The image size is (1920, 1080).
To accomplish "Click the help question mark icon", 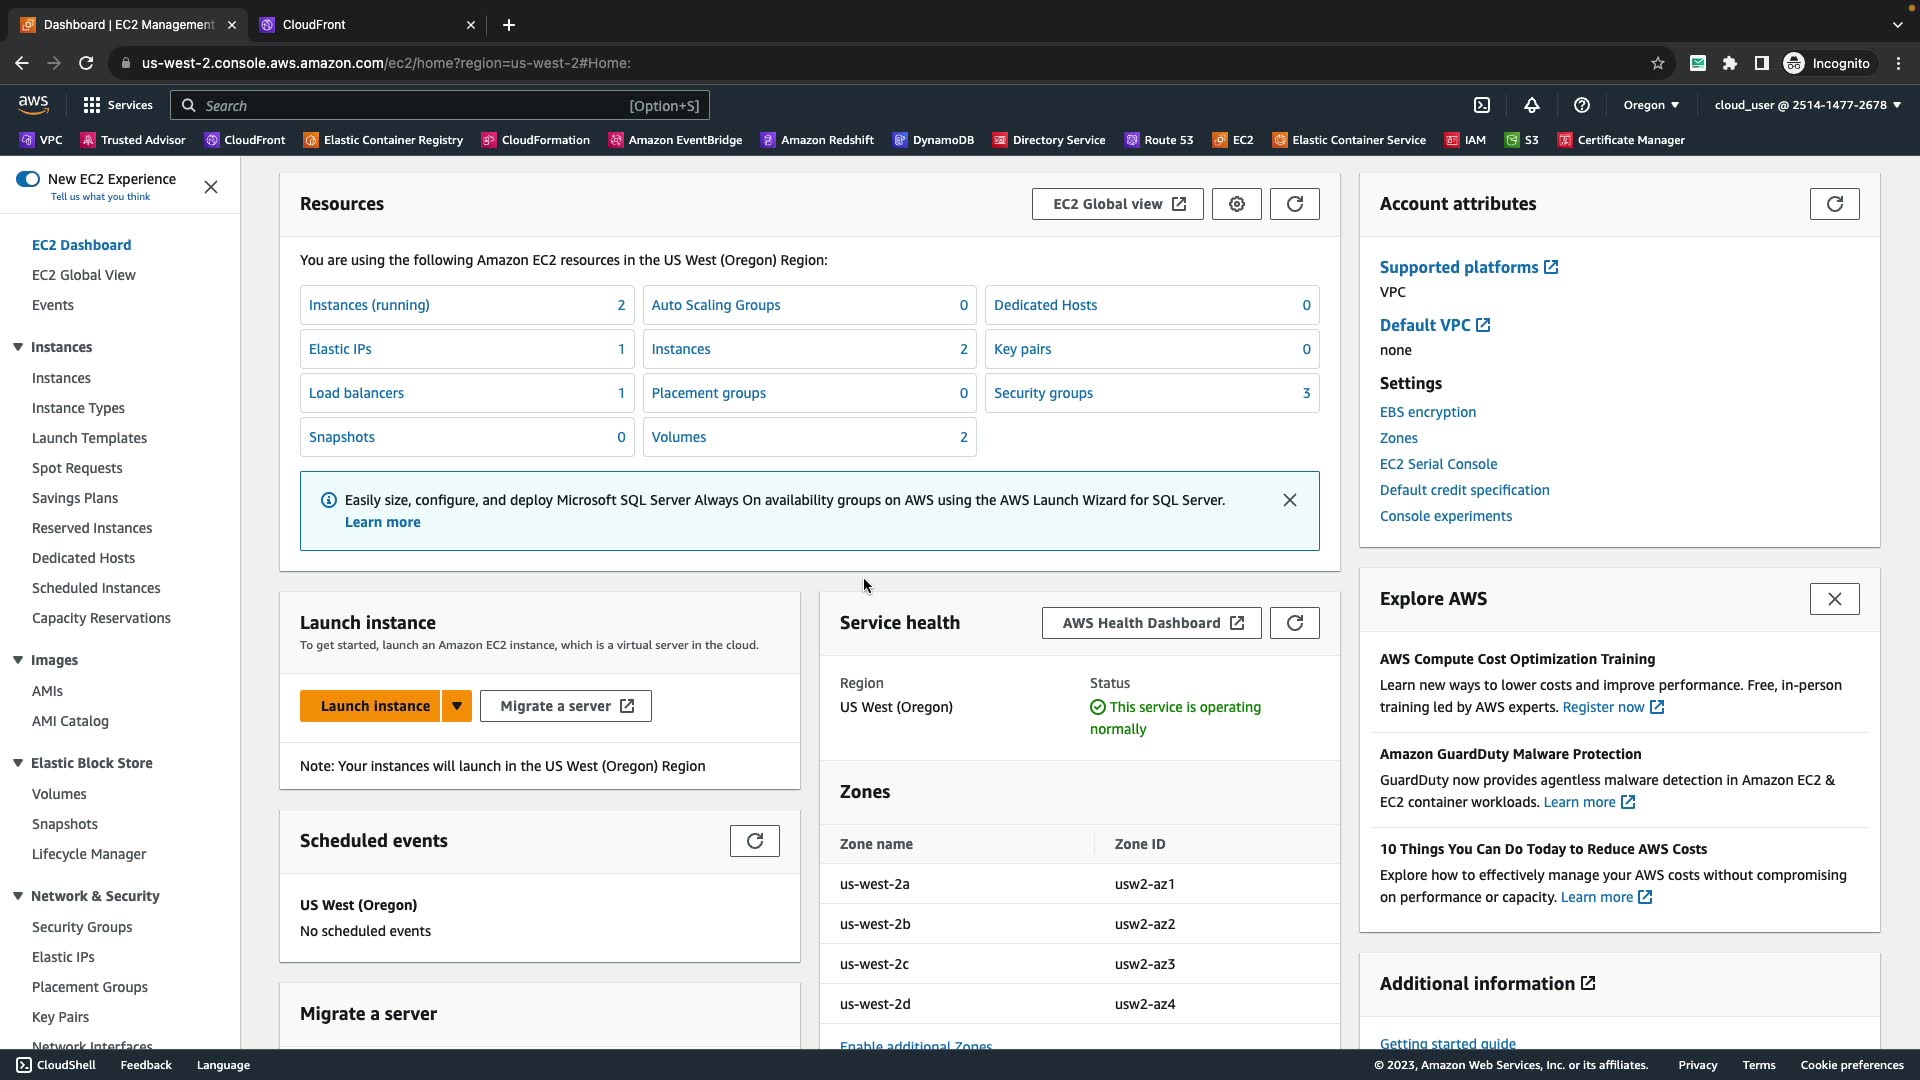I will 1581,105.
